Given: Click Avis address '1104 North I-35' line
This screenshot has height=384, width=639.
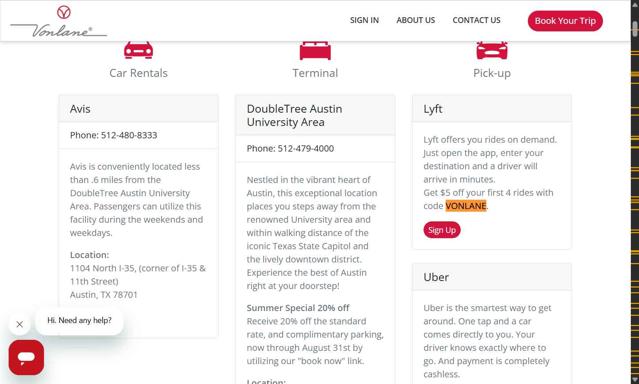Looking at the screenshot, I should click(138, 268).
